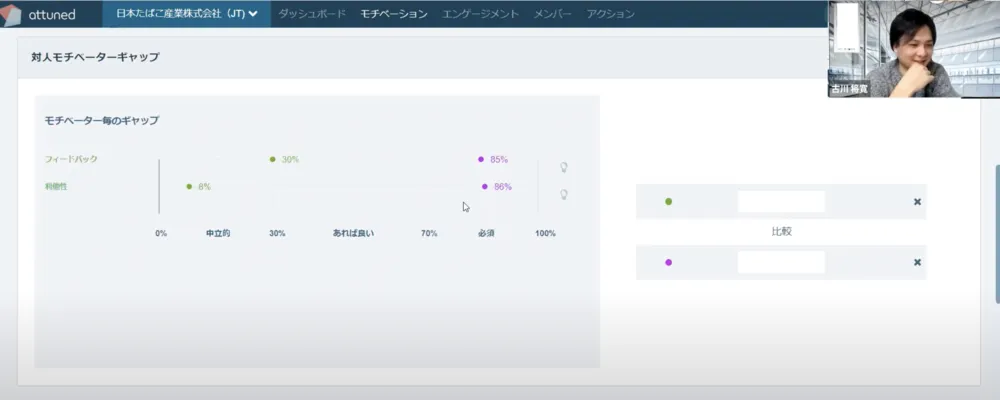Select the アクション tab
This screenshot has height=400, width=1000.
(x=610, y=14)
